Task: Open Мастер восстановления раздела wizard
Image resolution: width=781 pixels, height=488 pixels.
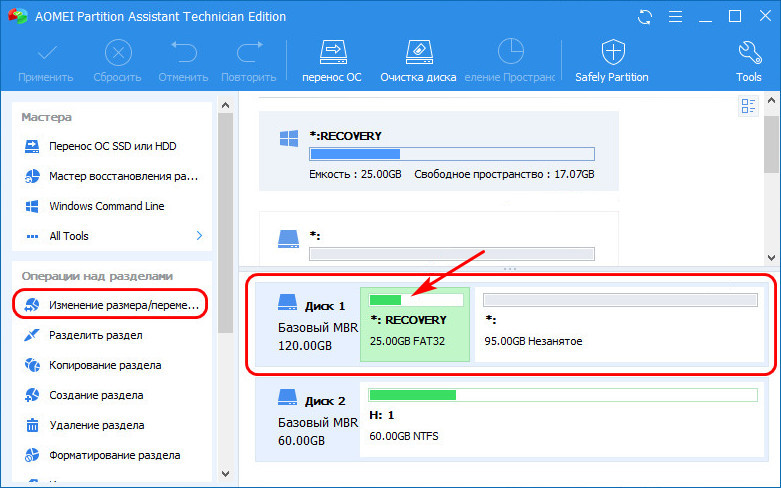Action: (x=112, y=176)
